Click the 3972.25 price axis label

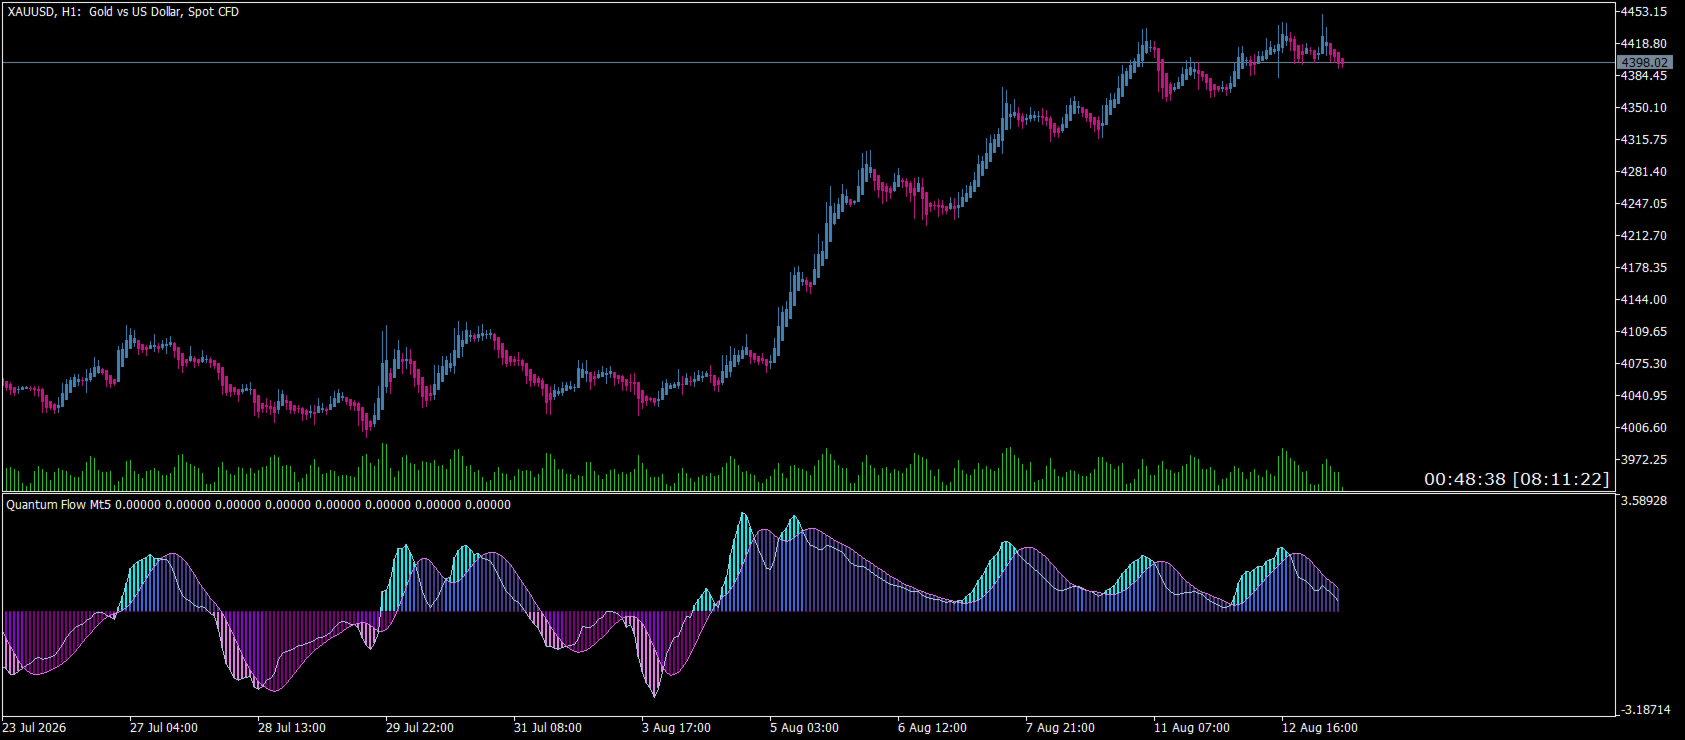click(1646, 460)
